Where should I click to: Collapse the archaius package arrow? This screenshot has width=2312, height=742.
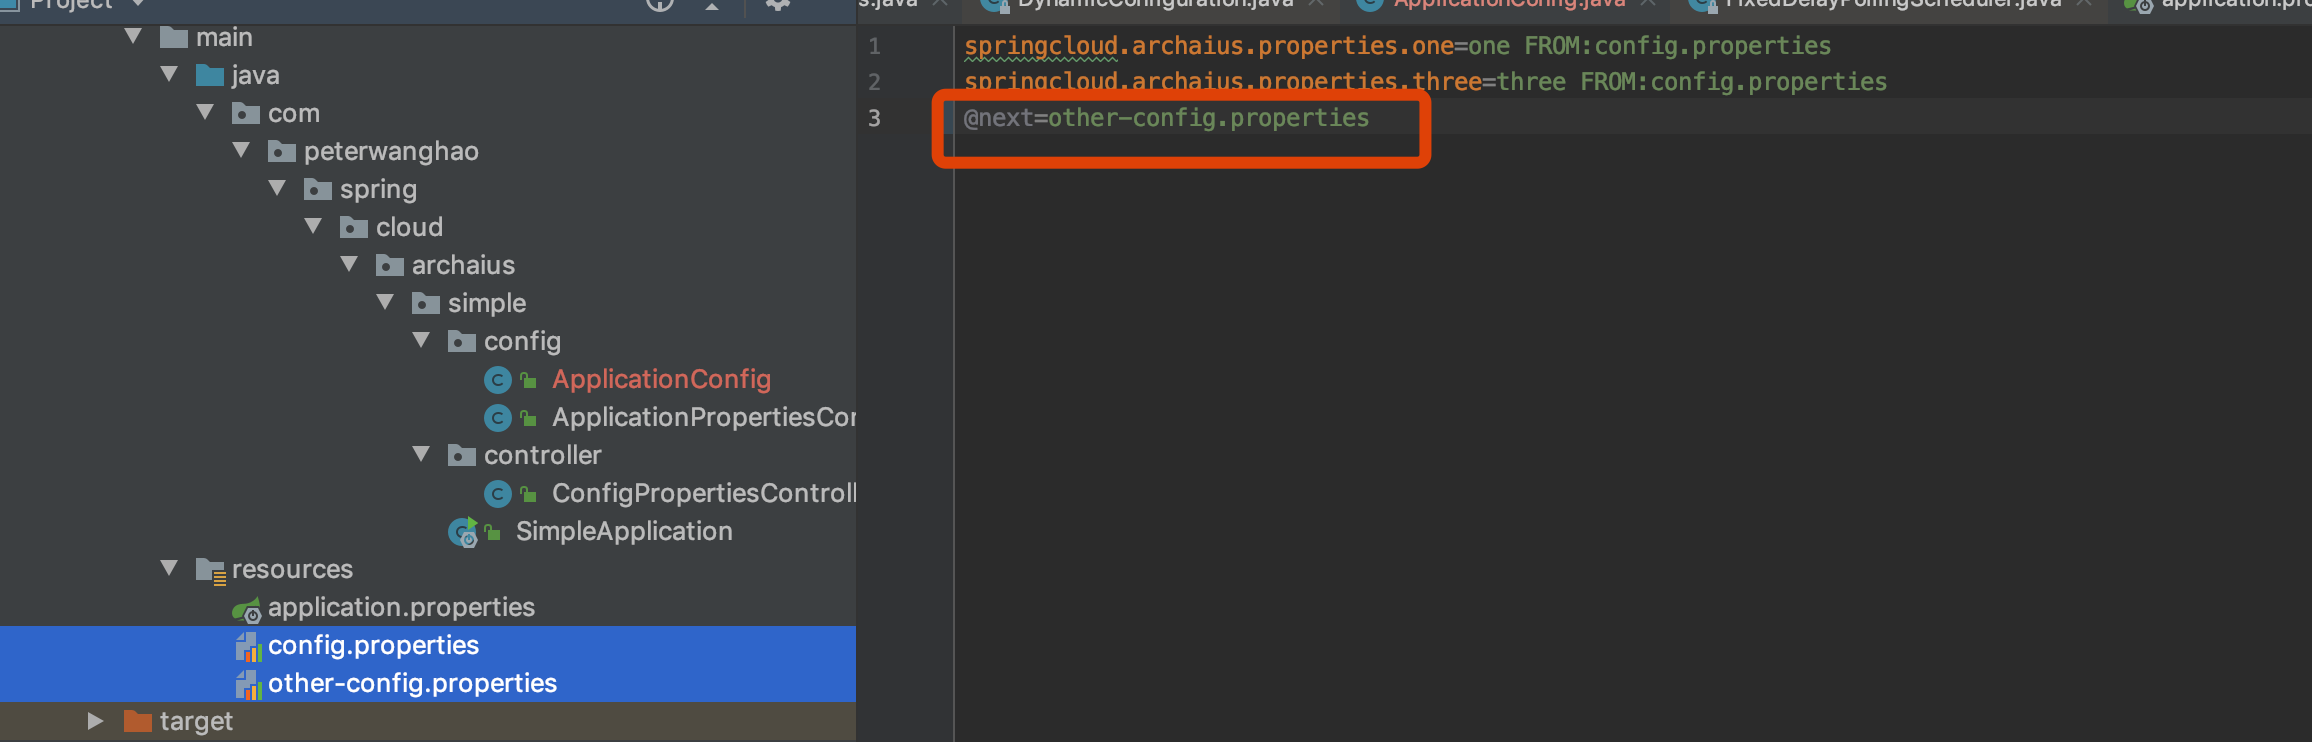pos(349,265)
